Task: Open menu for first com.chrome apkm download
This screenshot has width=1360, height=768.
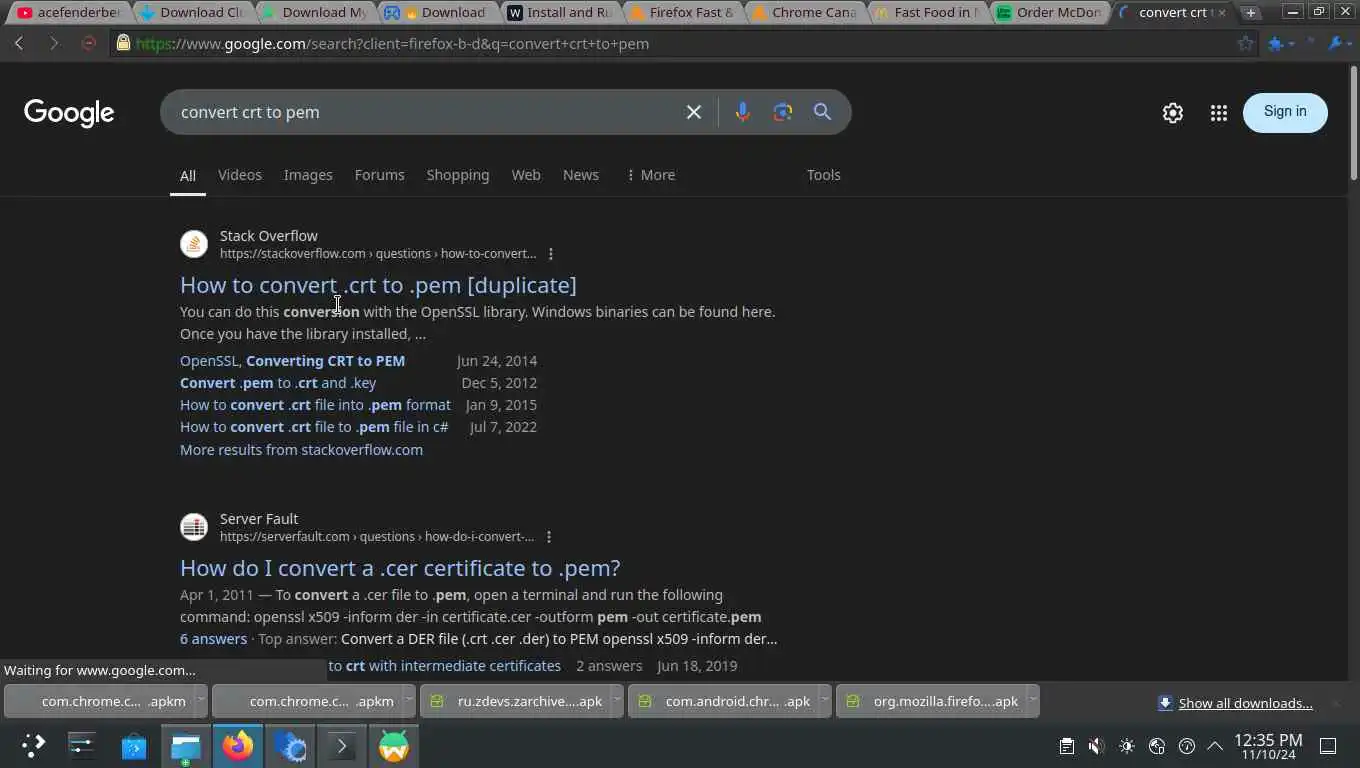Action: [x=199, y=701]
